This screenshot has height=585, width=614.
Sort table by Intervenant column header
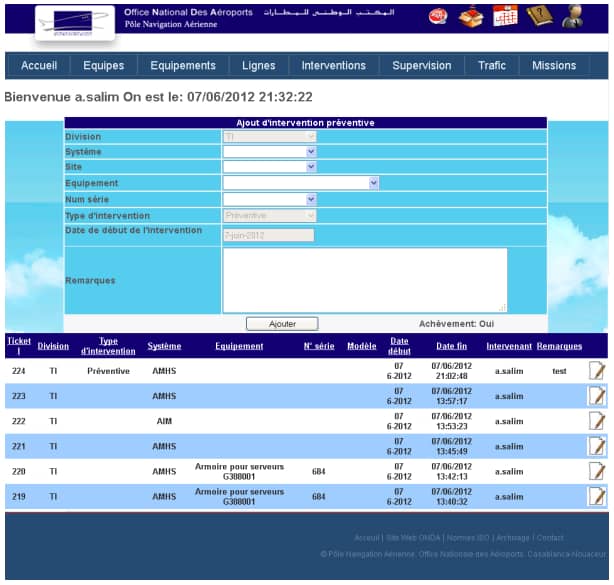click(x=509, y=346)
